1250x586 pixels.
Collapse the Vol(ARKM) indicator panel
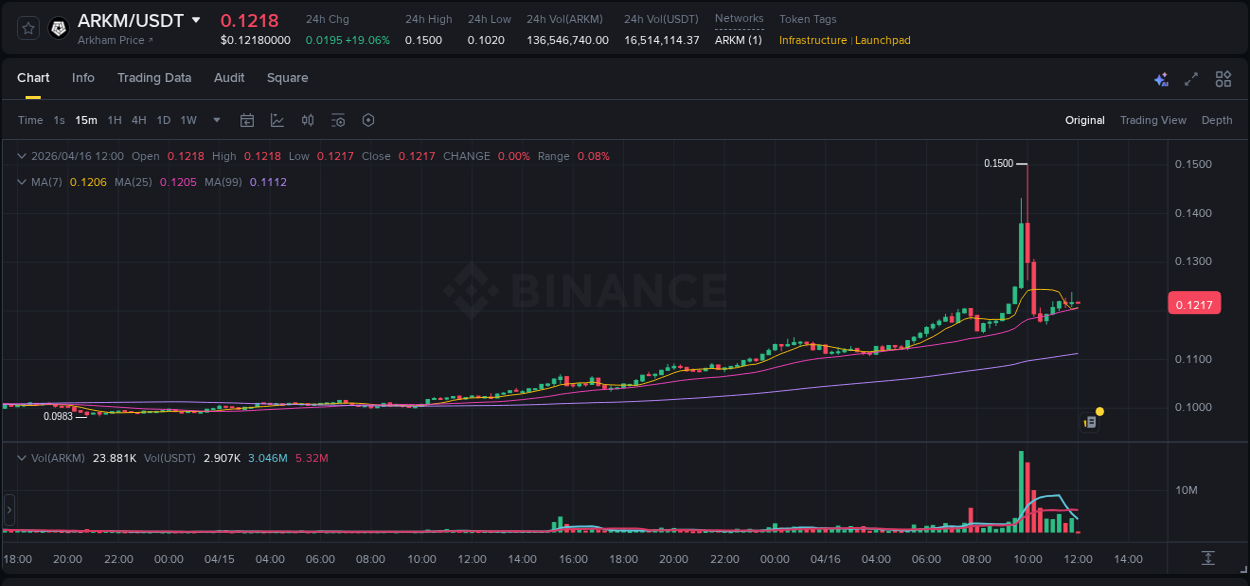coord(21,457)
